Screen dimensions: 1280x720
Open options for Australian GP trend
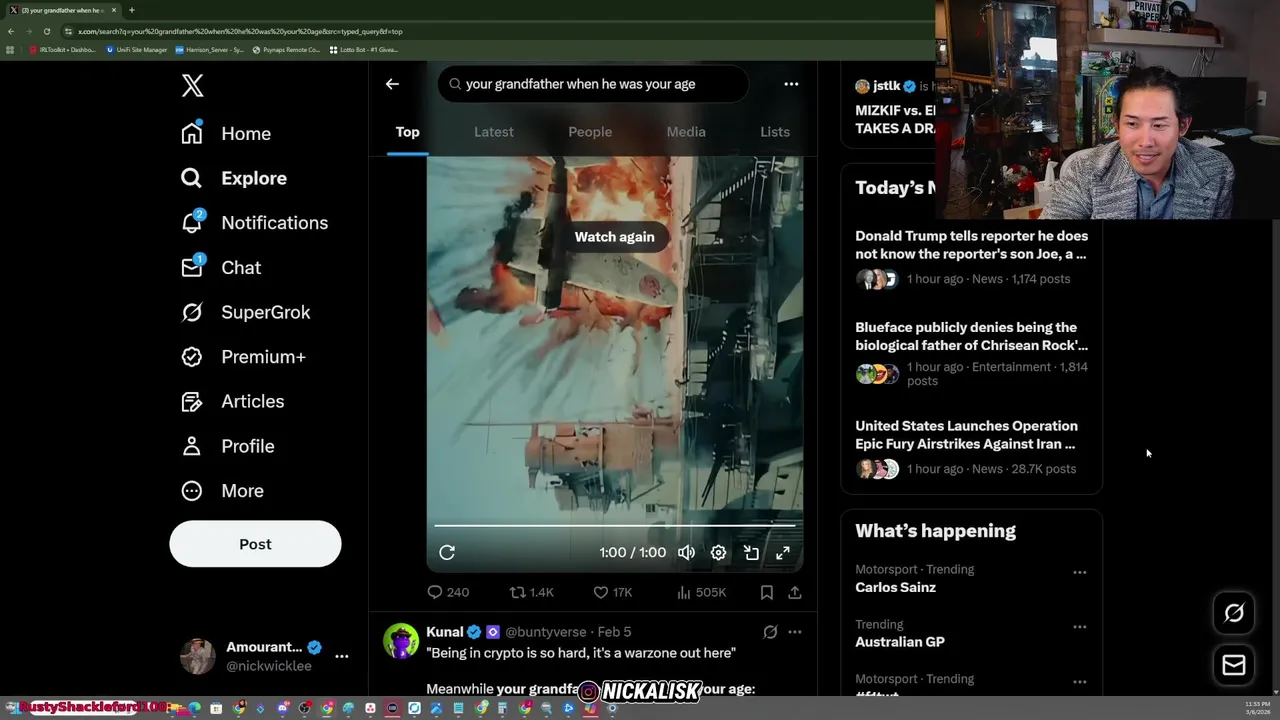point(1080,627)
